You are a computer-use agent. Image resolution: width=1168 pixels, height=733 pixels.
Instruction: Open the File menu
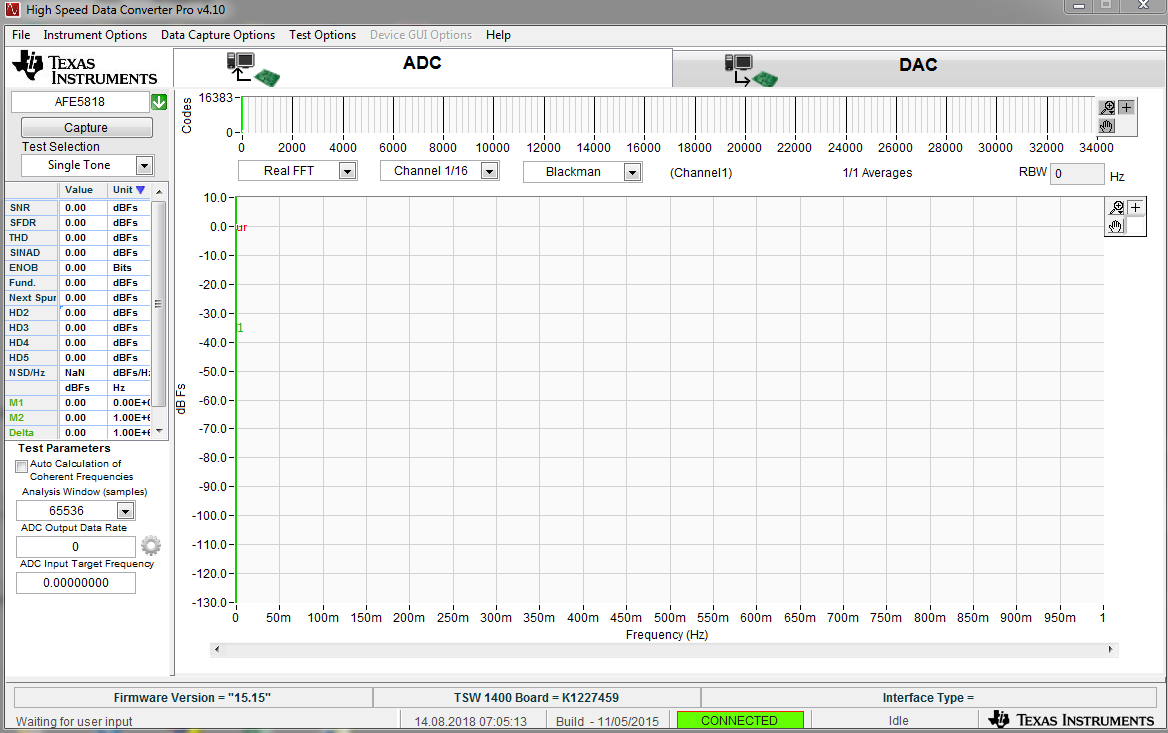coord(21,35)
